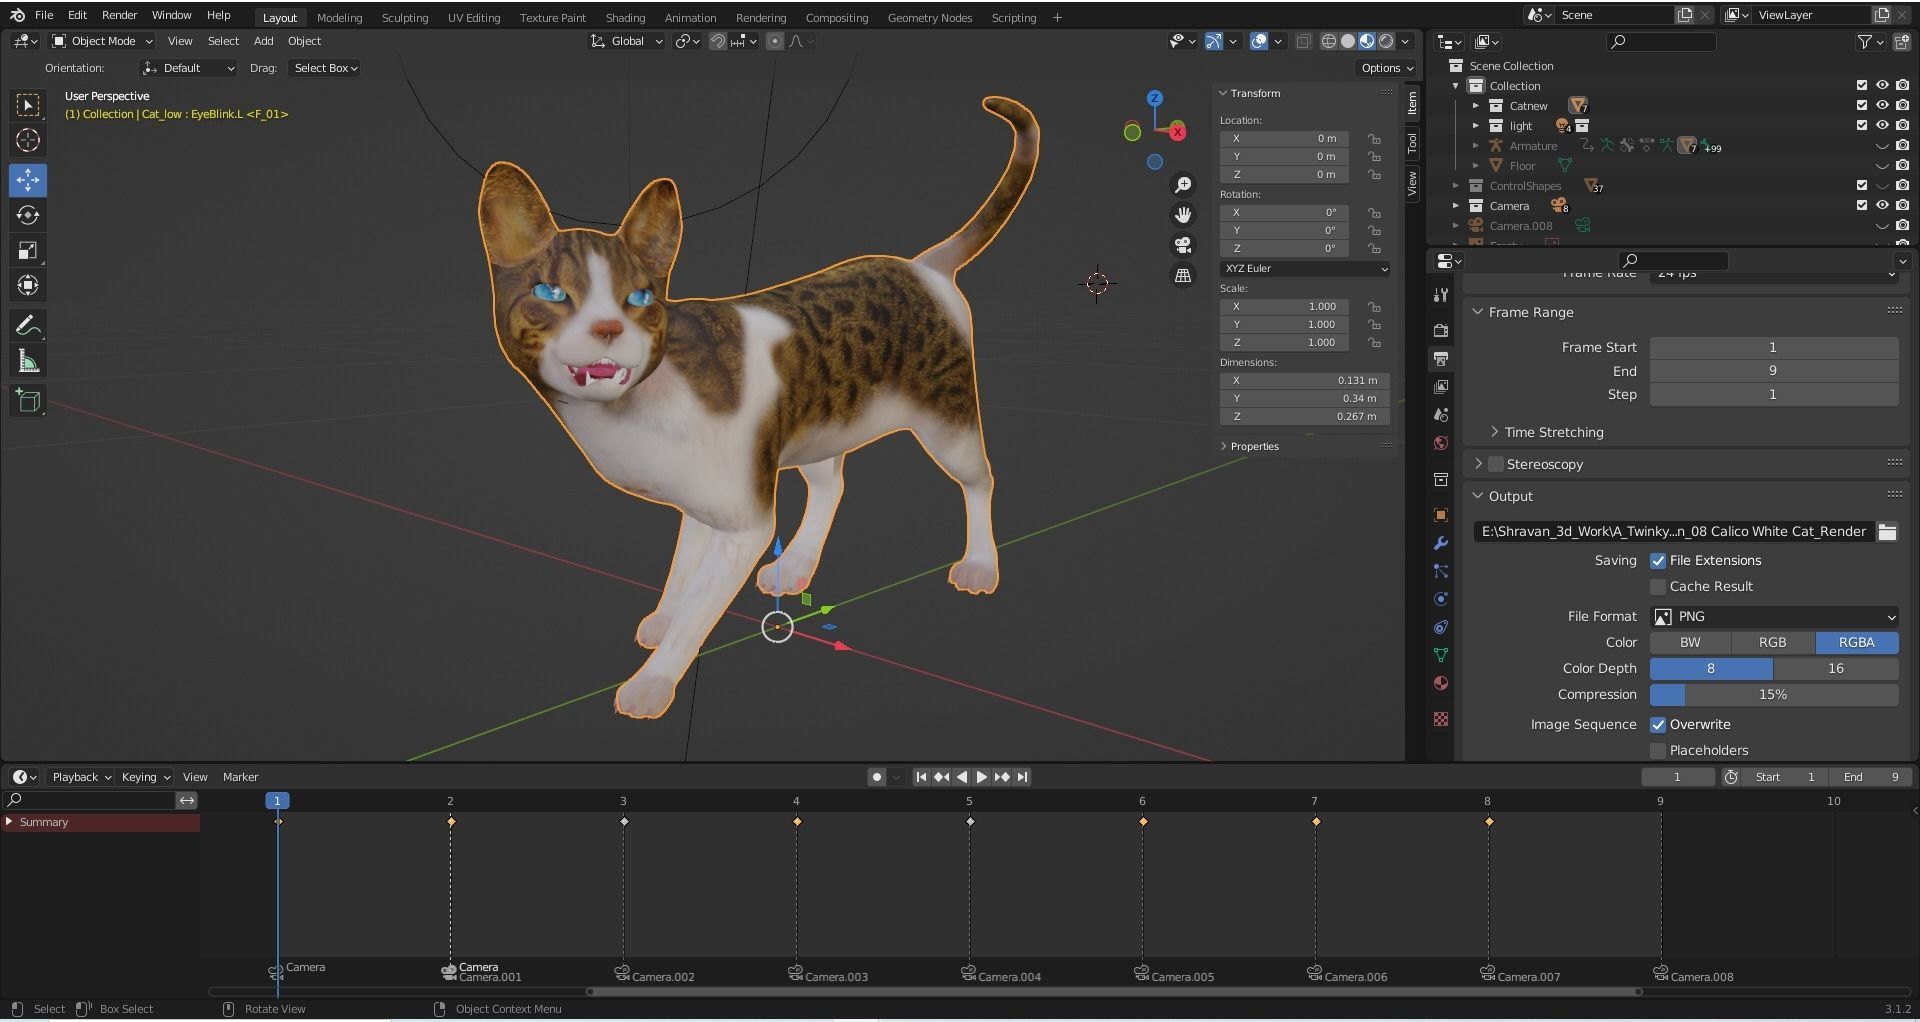Click the Frame Start value field
This screenshot has height=1022, width=1920.
point(1774,348)
